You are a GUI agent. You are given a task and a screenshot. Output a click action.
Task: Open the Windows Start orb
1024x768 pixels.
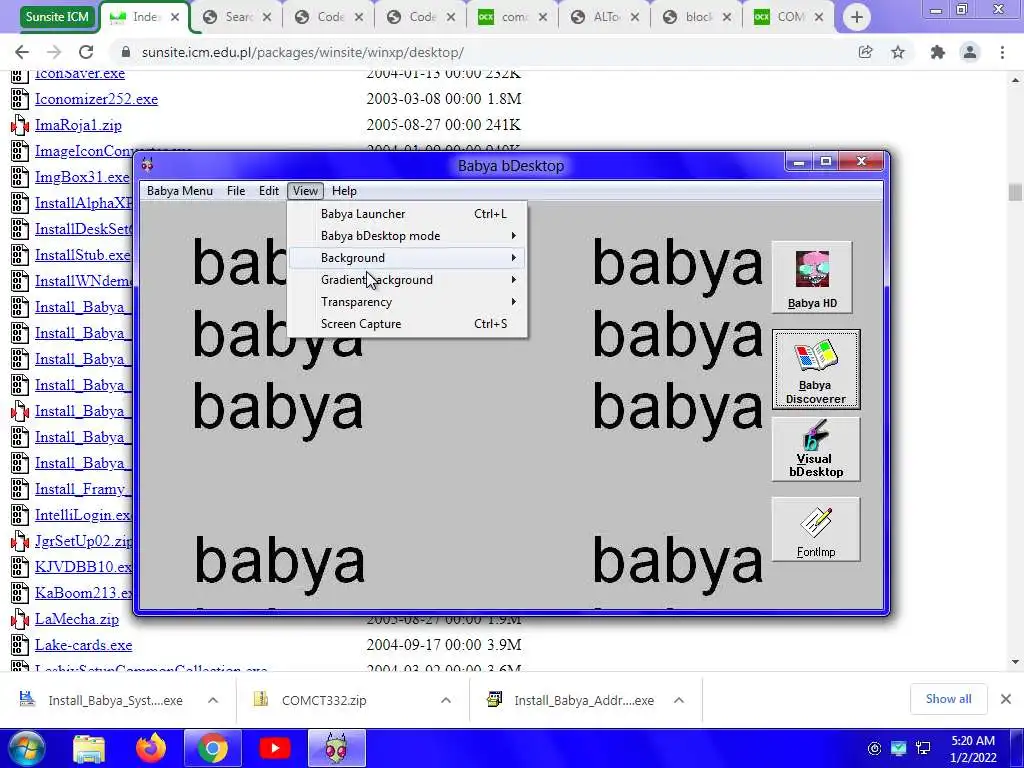pyautogui.click(x=25, y=748)
